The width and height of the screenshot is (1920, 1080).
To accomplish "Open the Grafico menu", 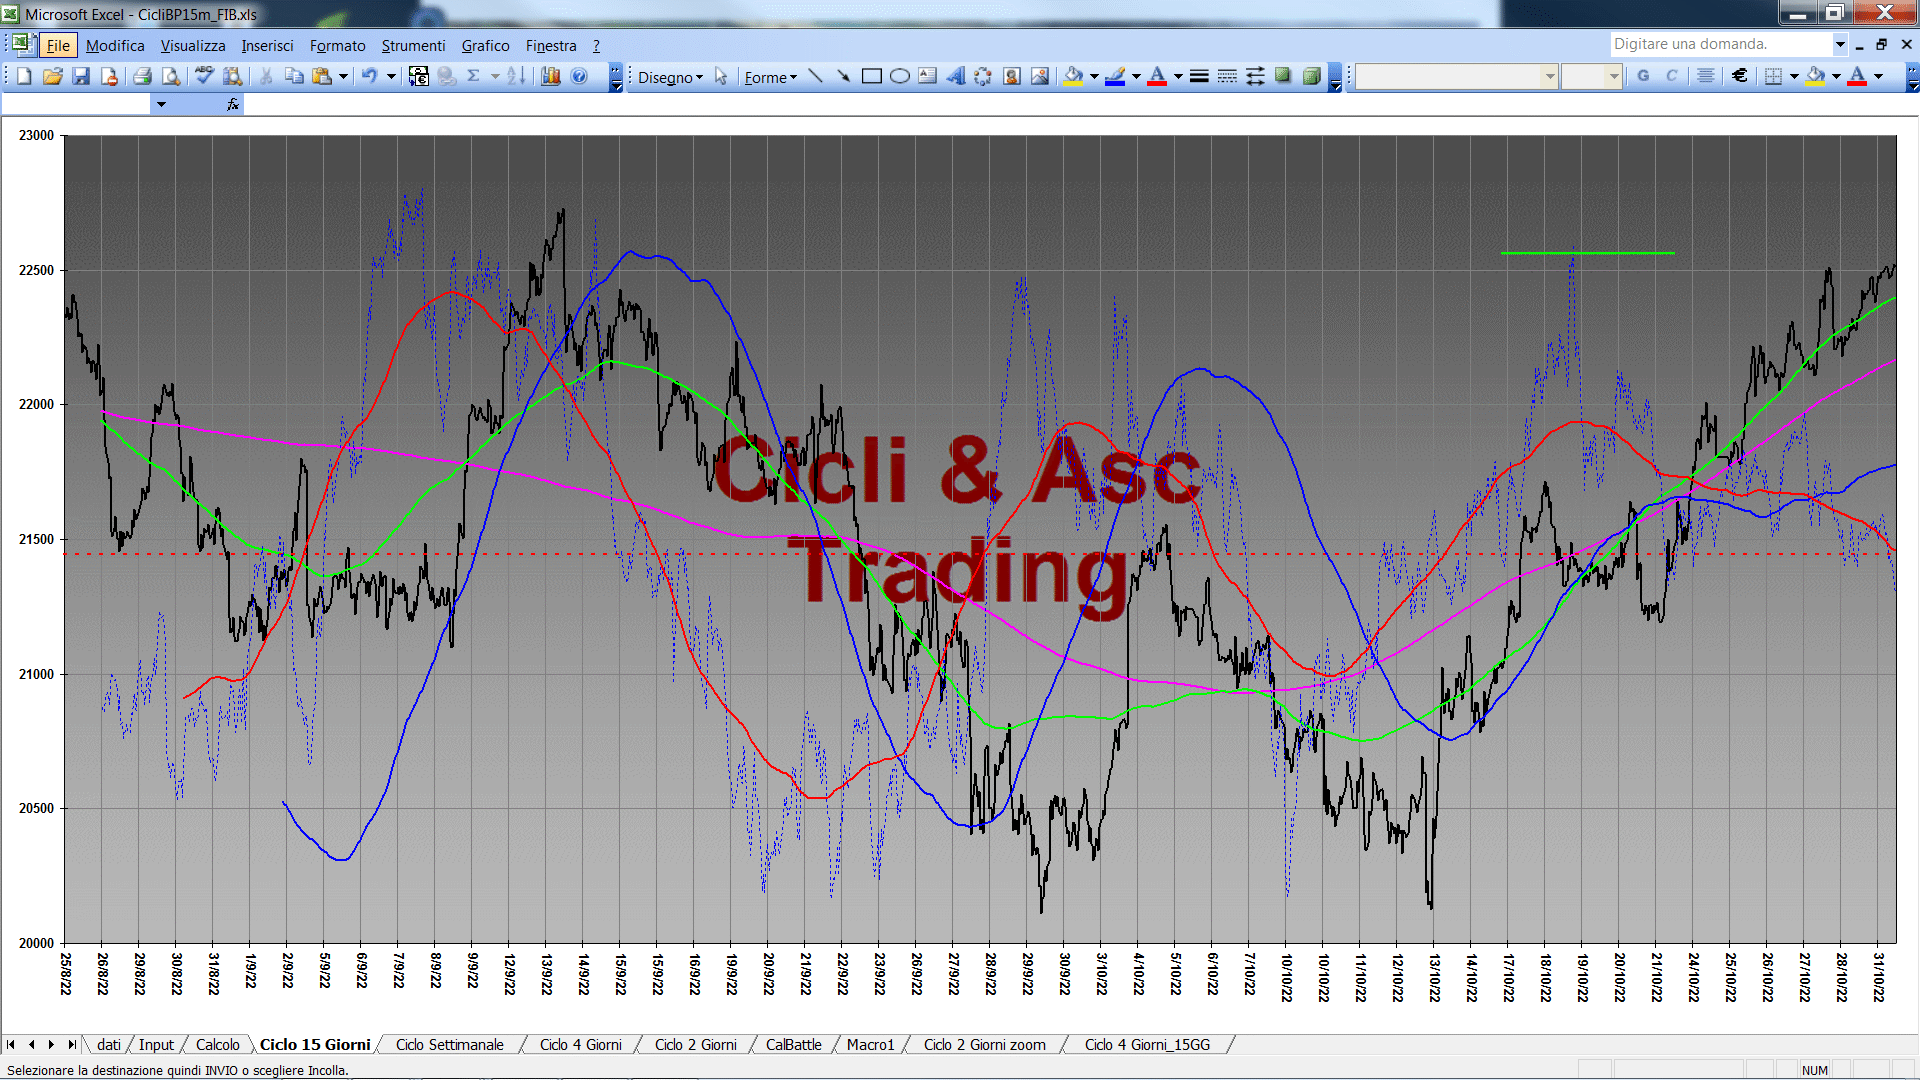I will click(x=485, y=45).
